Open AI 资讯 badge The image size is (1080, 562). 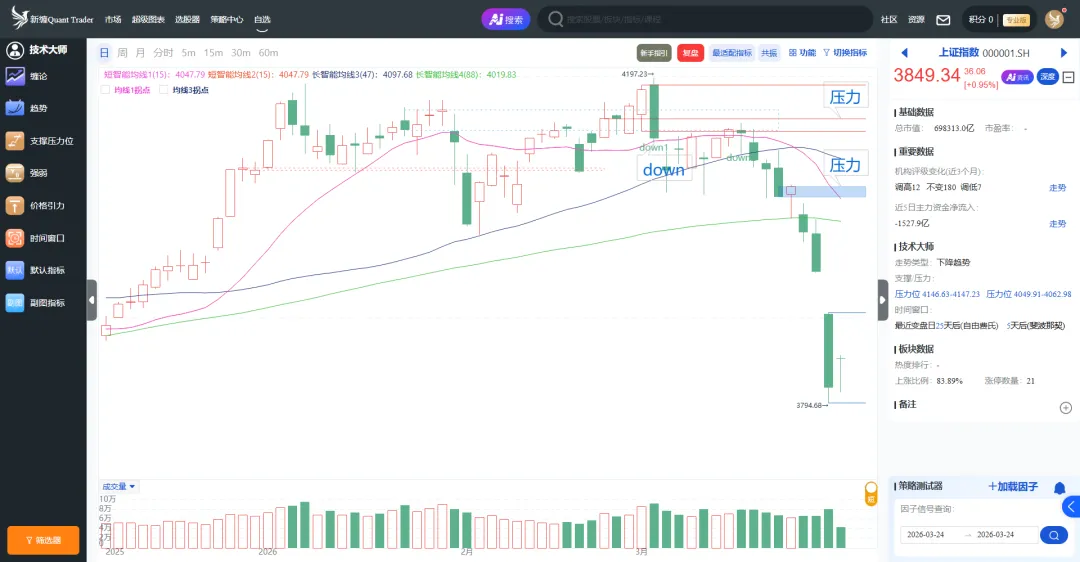tap(1017, 77)
